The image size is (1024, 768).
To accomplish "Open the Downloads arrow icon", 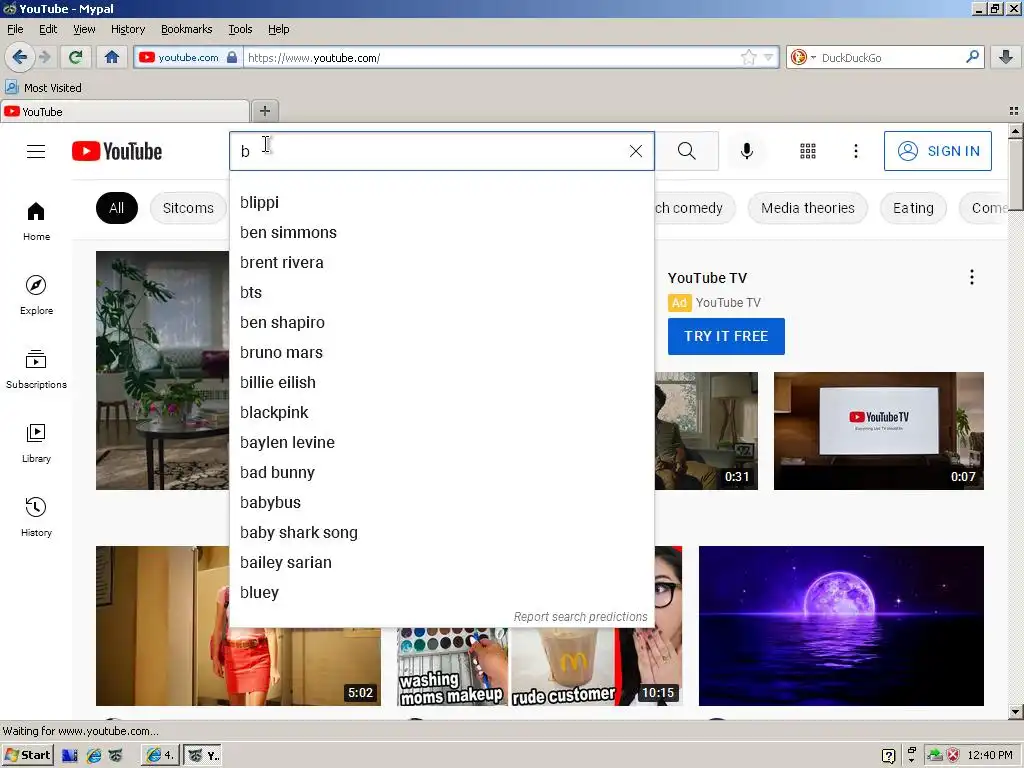I will tap(1006, 57).
